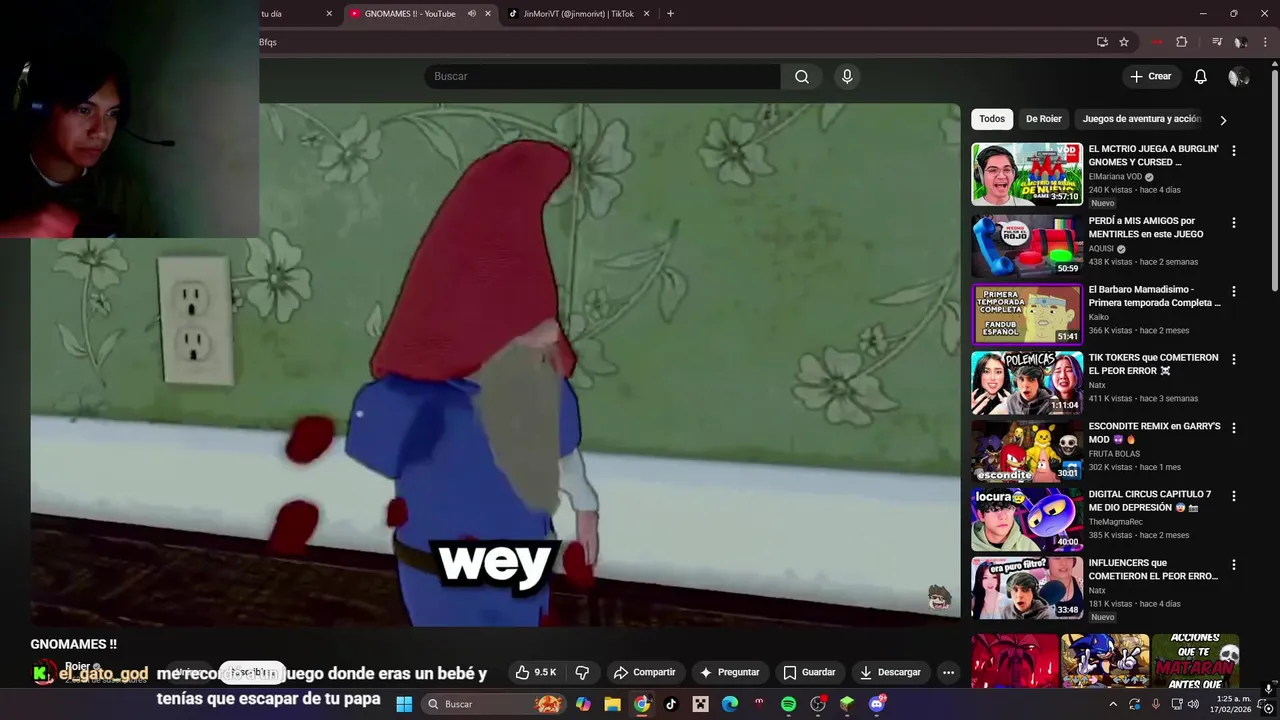The height and width of the screenshot is (720, 1280).
Task: Click the install-app icon in address bar
Action: 1102,42
